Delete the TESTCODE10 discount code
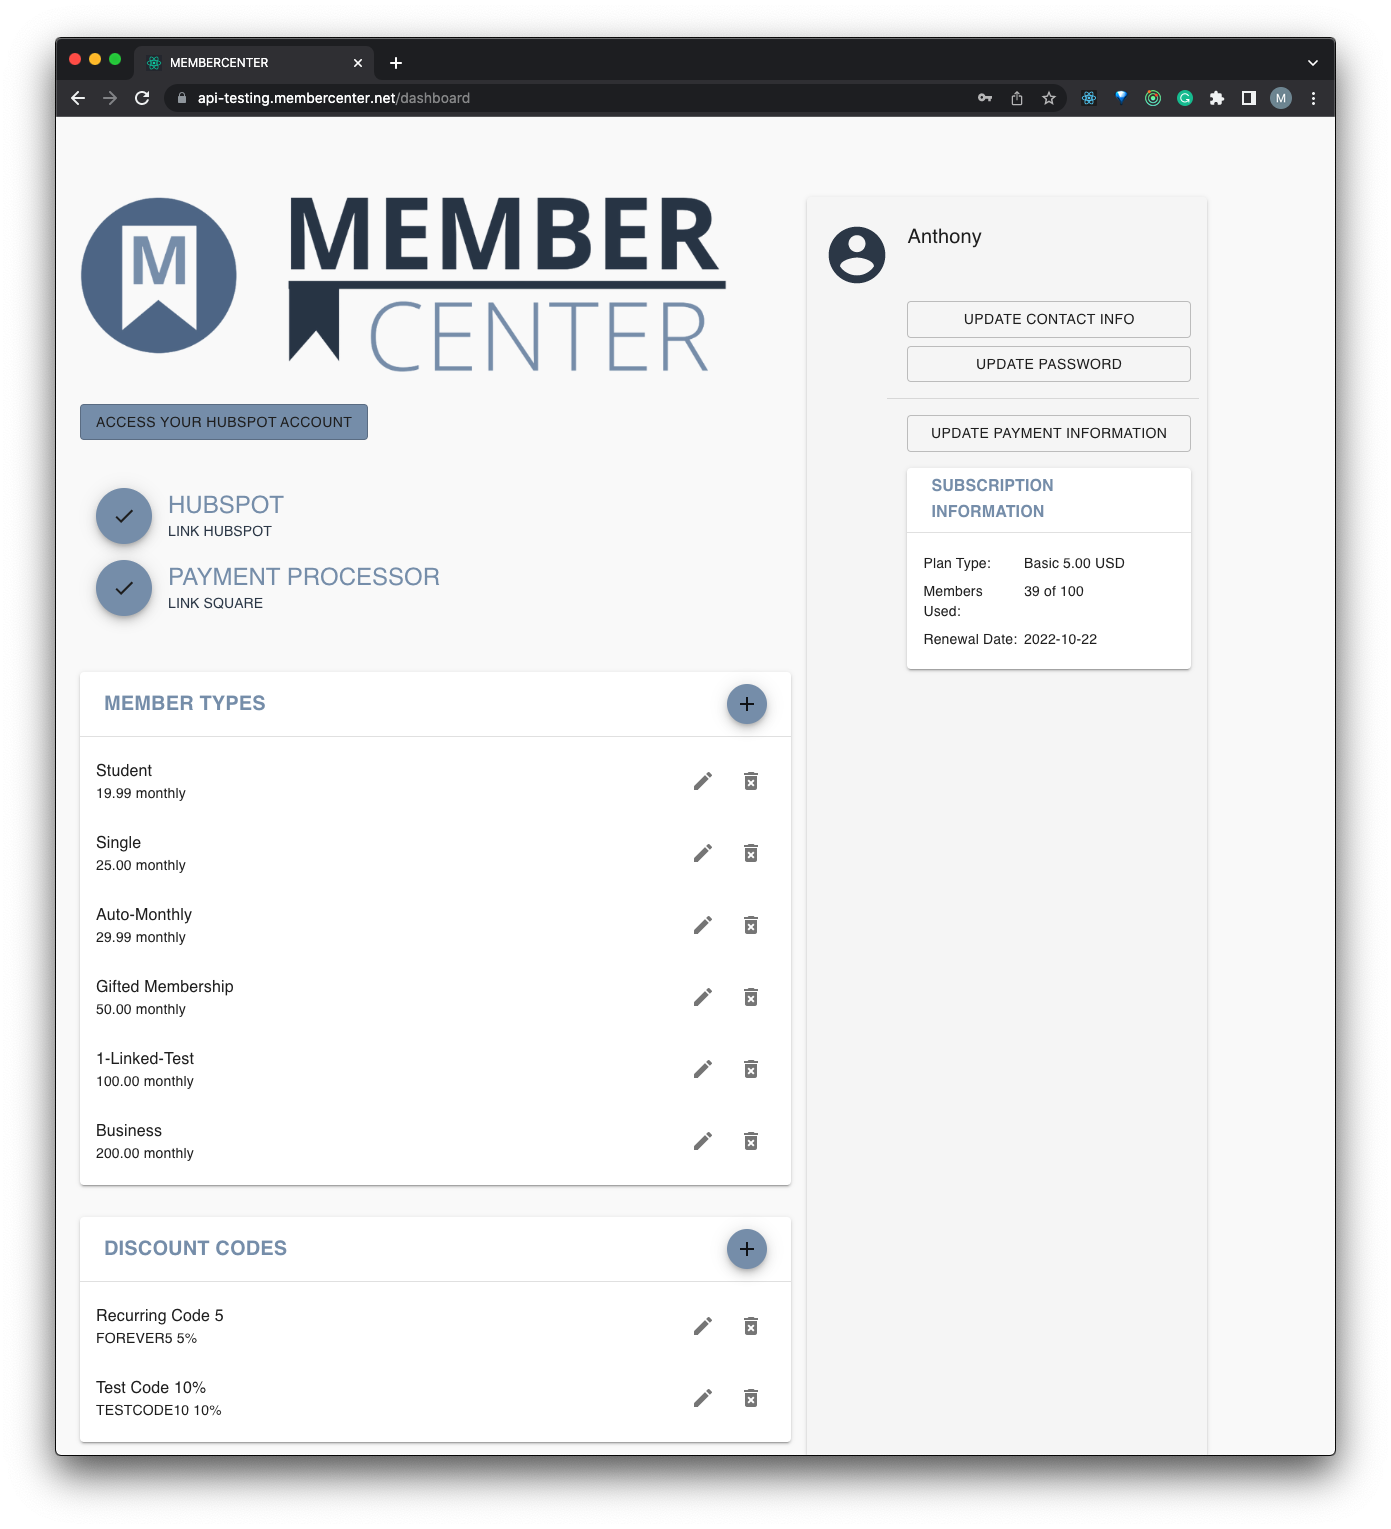This screenshot has height=1529, width=1391. [x=750, y=1398]
